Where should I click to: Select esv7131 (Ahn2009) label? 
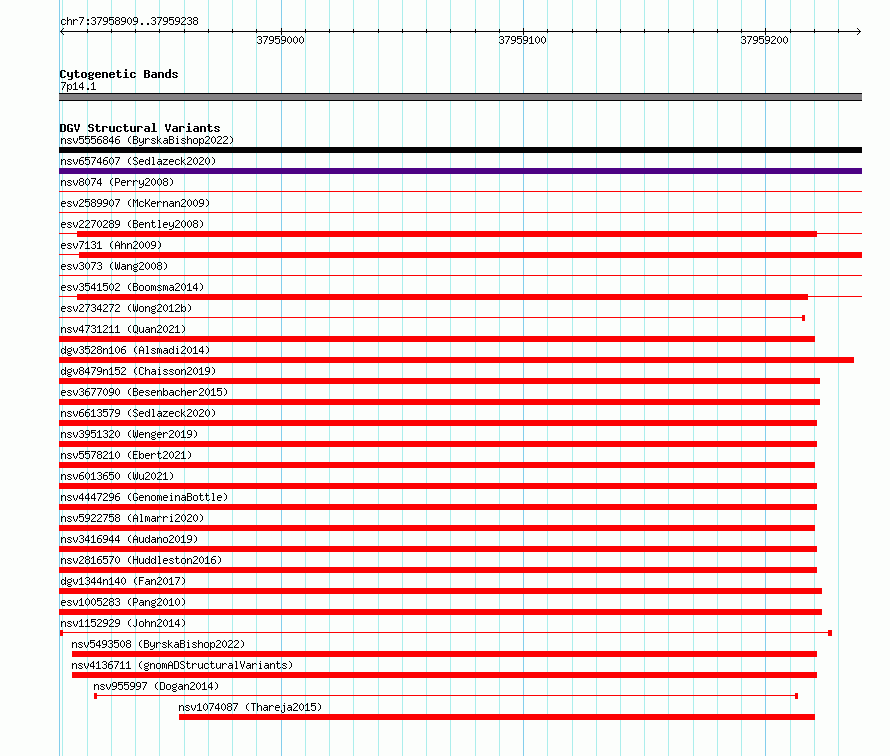(x=111, y=245)
